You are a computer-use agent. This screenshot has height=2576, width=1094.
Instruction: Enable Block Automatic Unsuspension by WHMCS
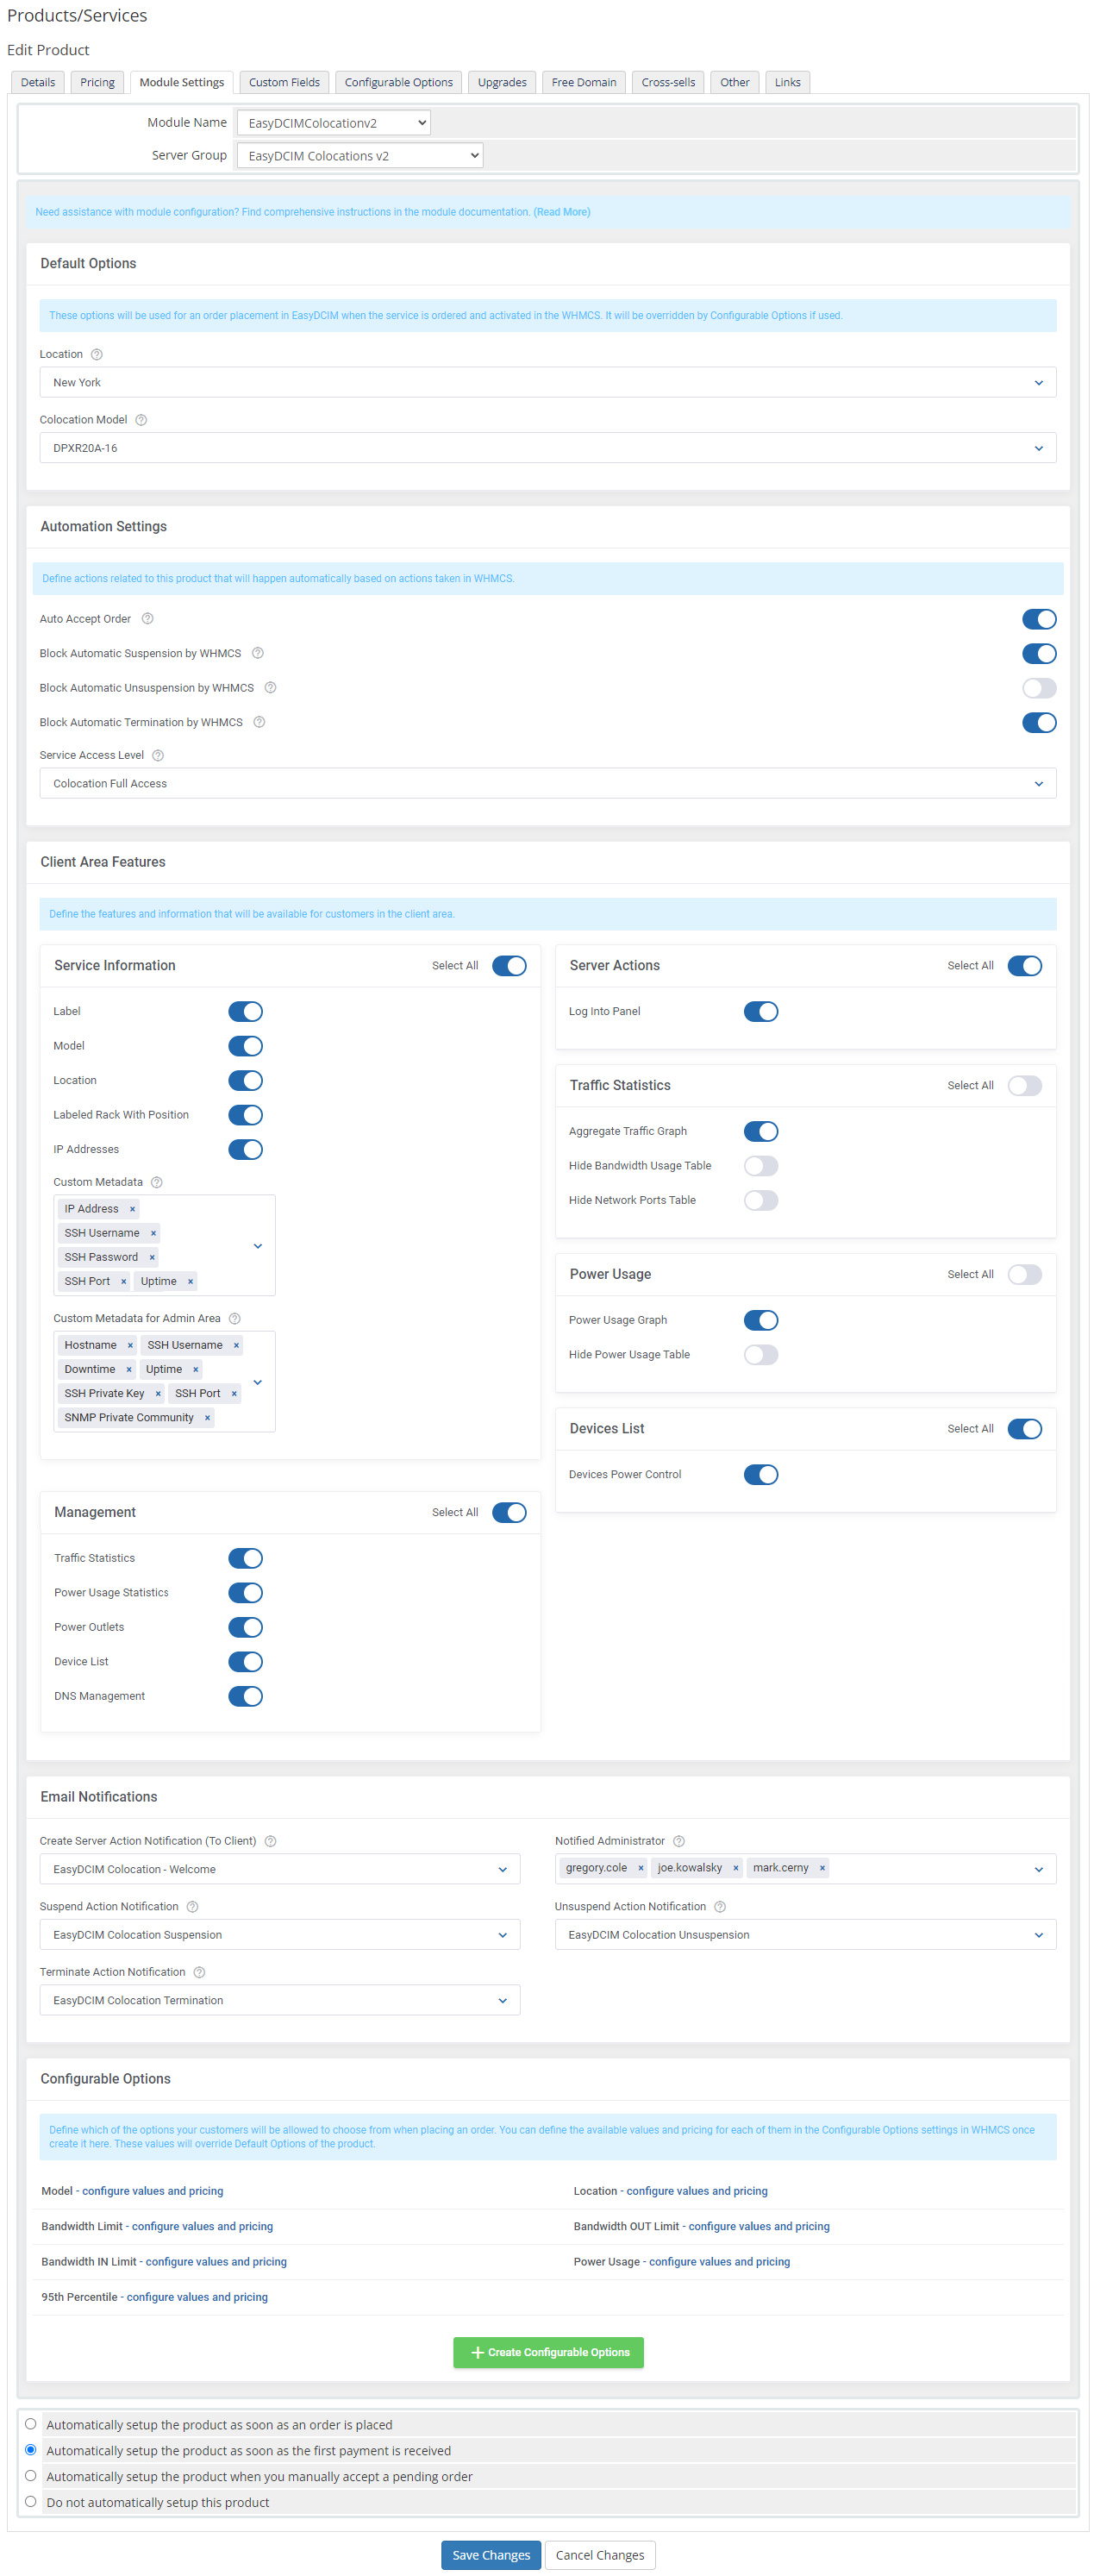(1038, 688)
